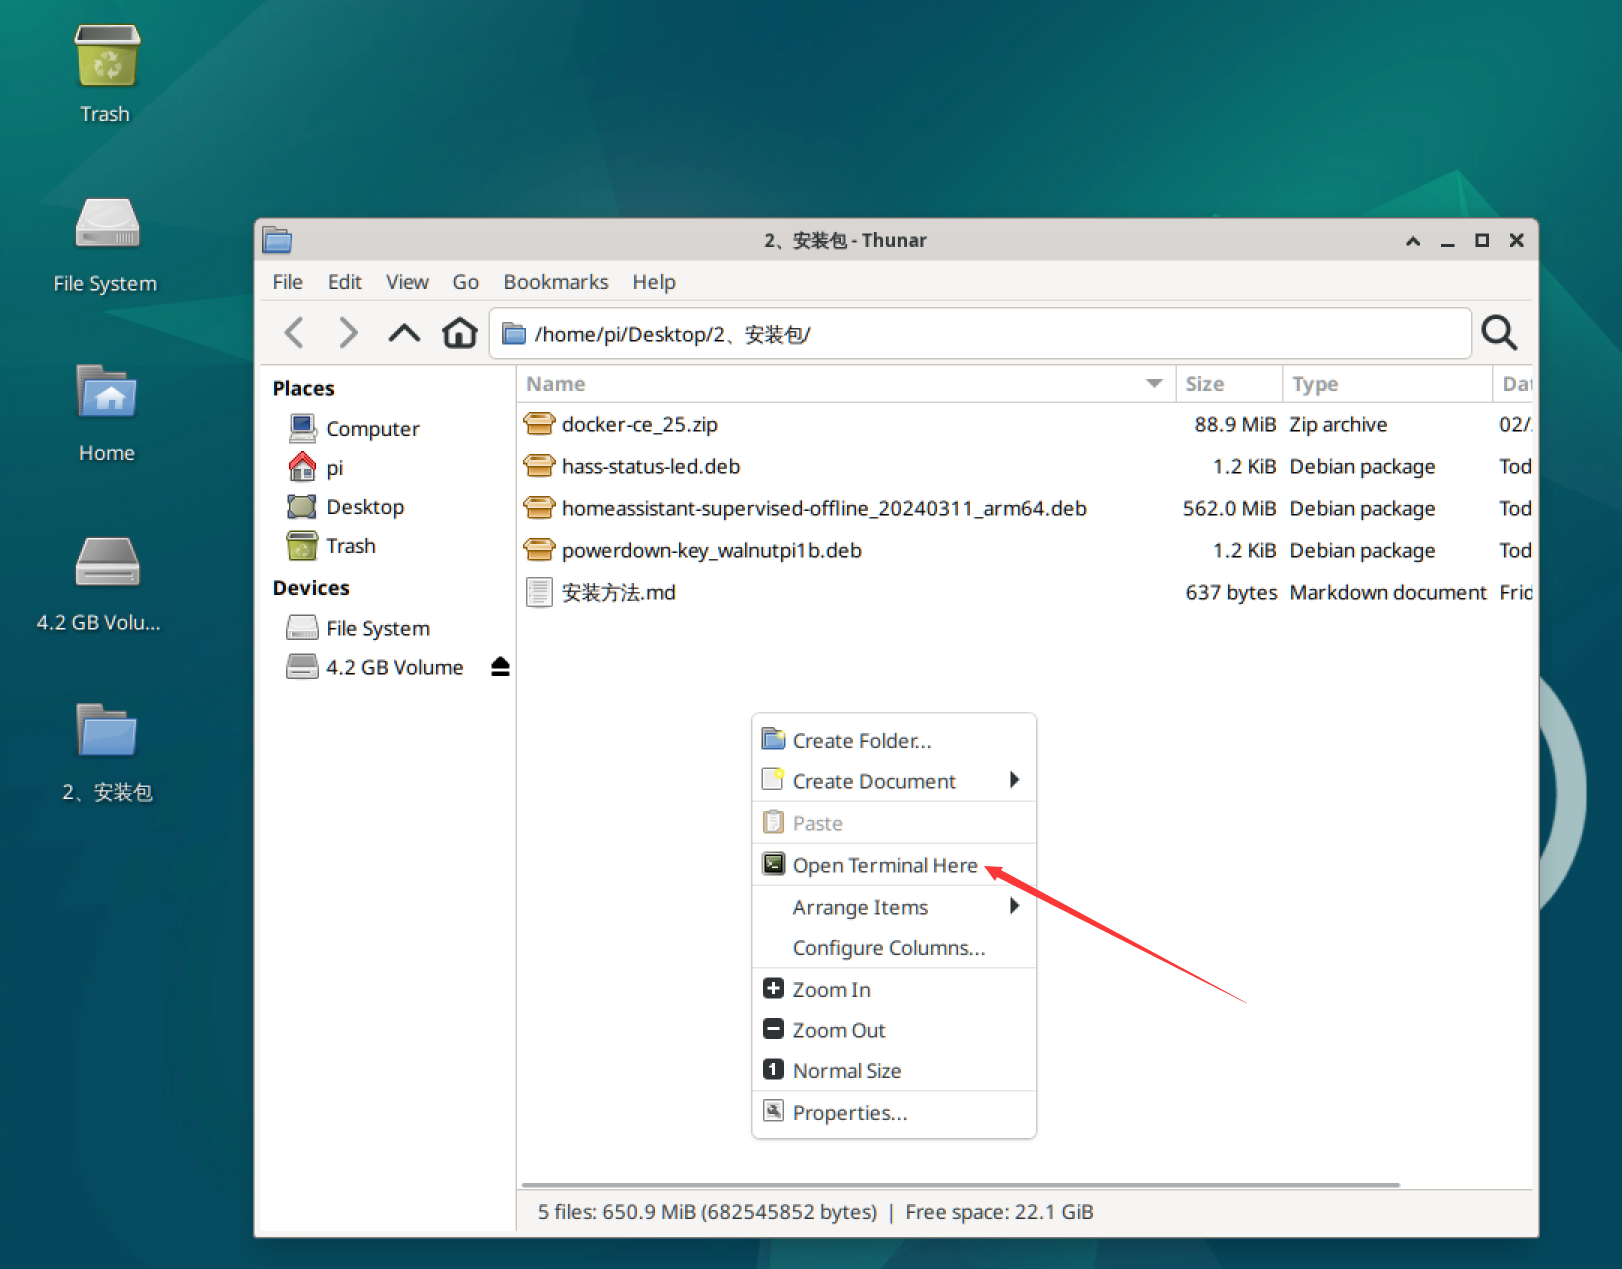
Task: Click the Normal Size icon
Action: click(773, 1070)
